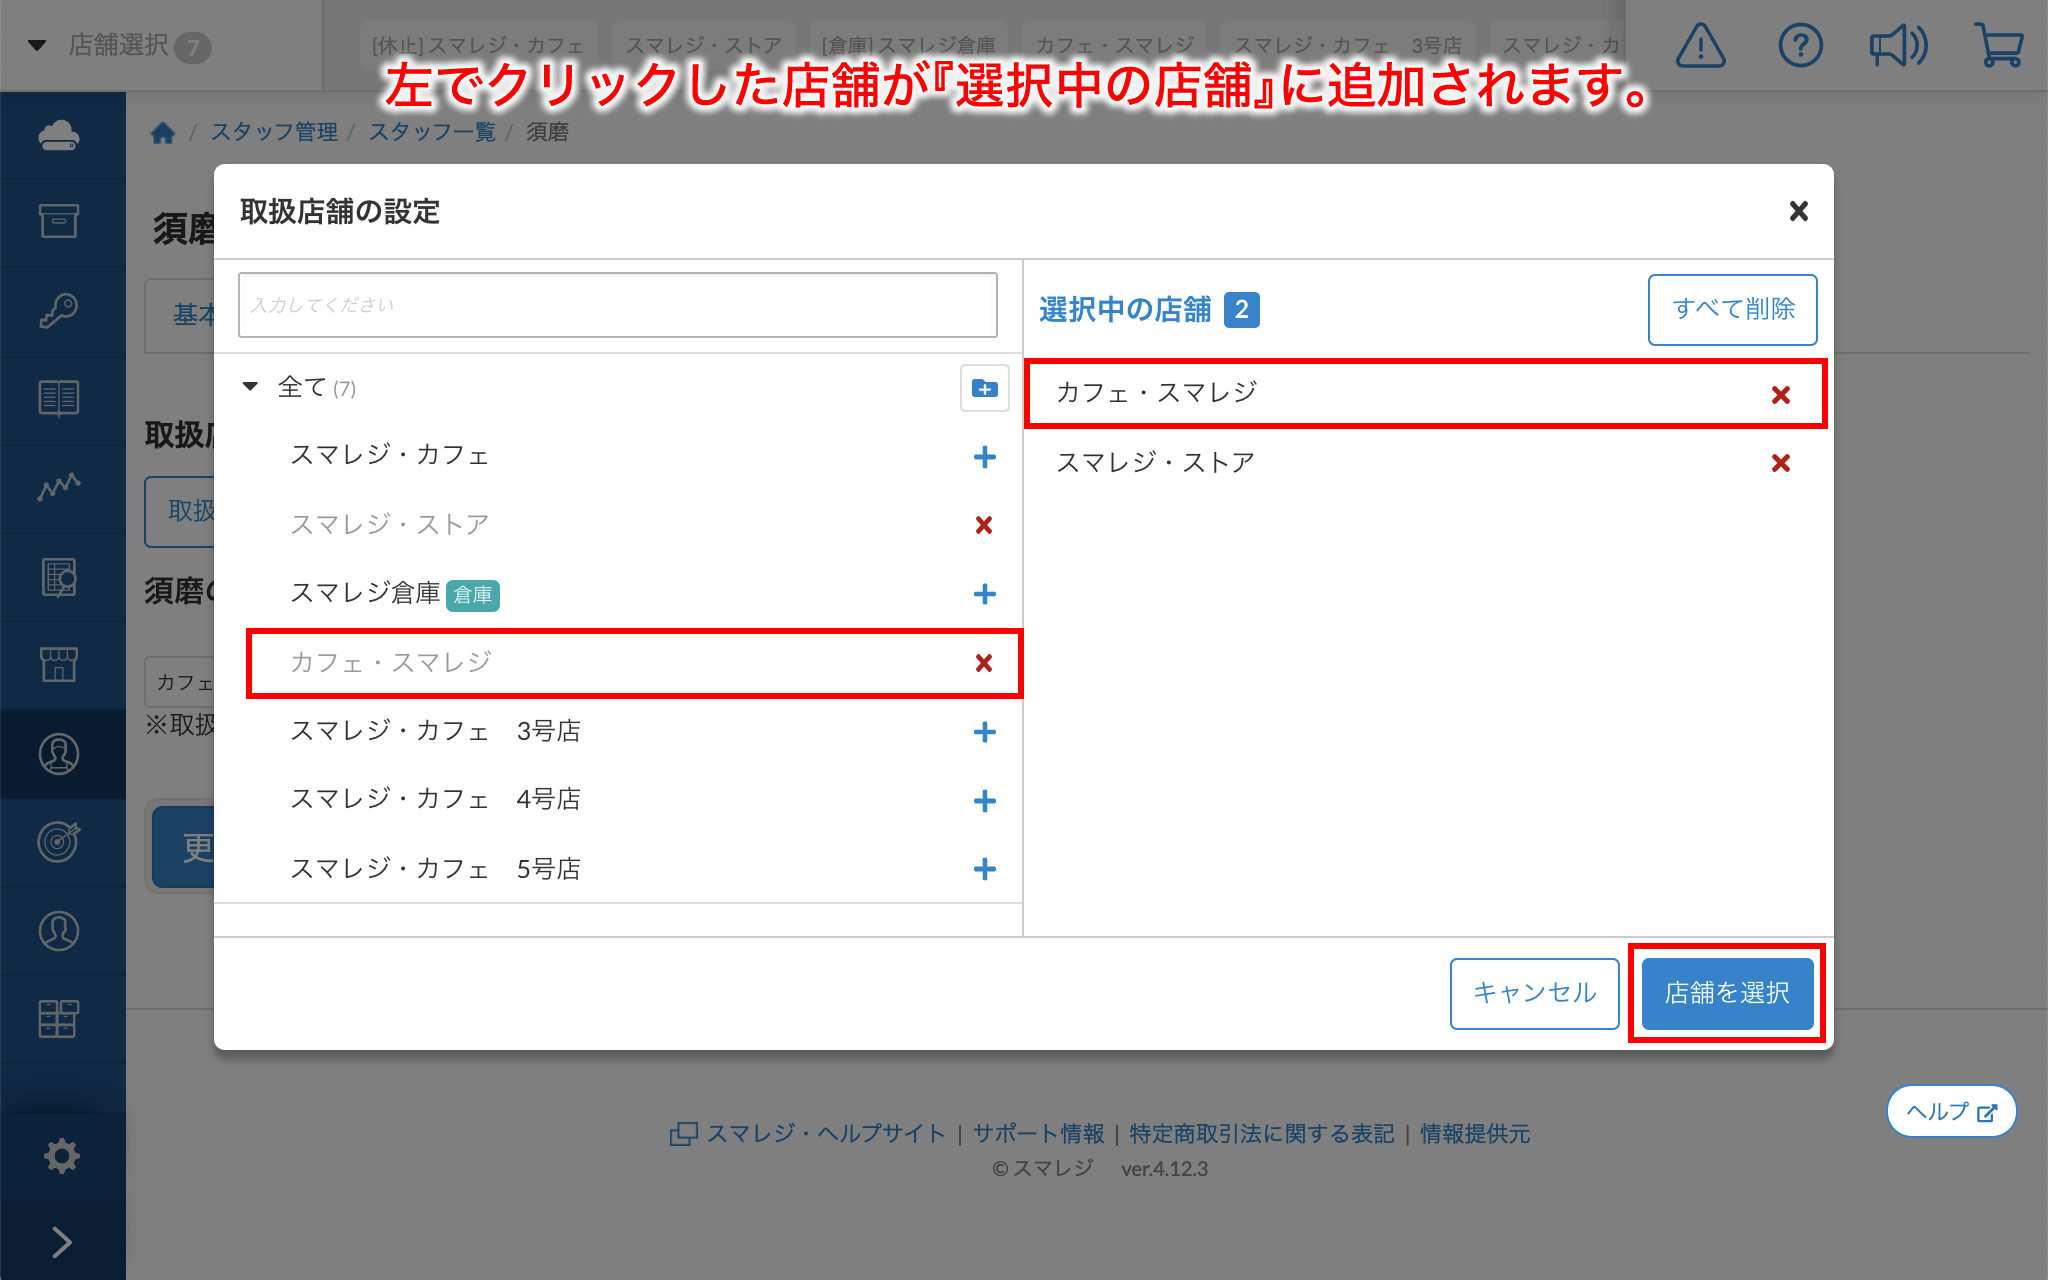Open the line chart analytics sidebar icon
The width and height of the screenshot is (2048, 1280).
(x=59, y=487)
